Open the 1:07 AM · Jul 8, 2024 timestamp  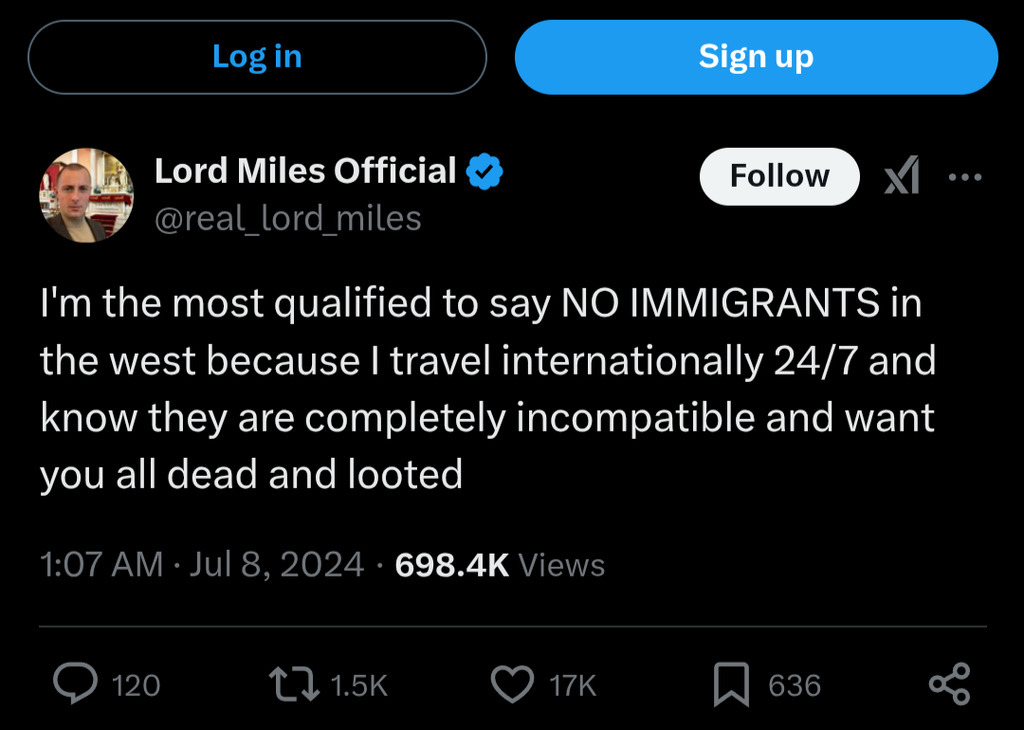pyautogui.click(x=202, y=565)
